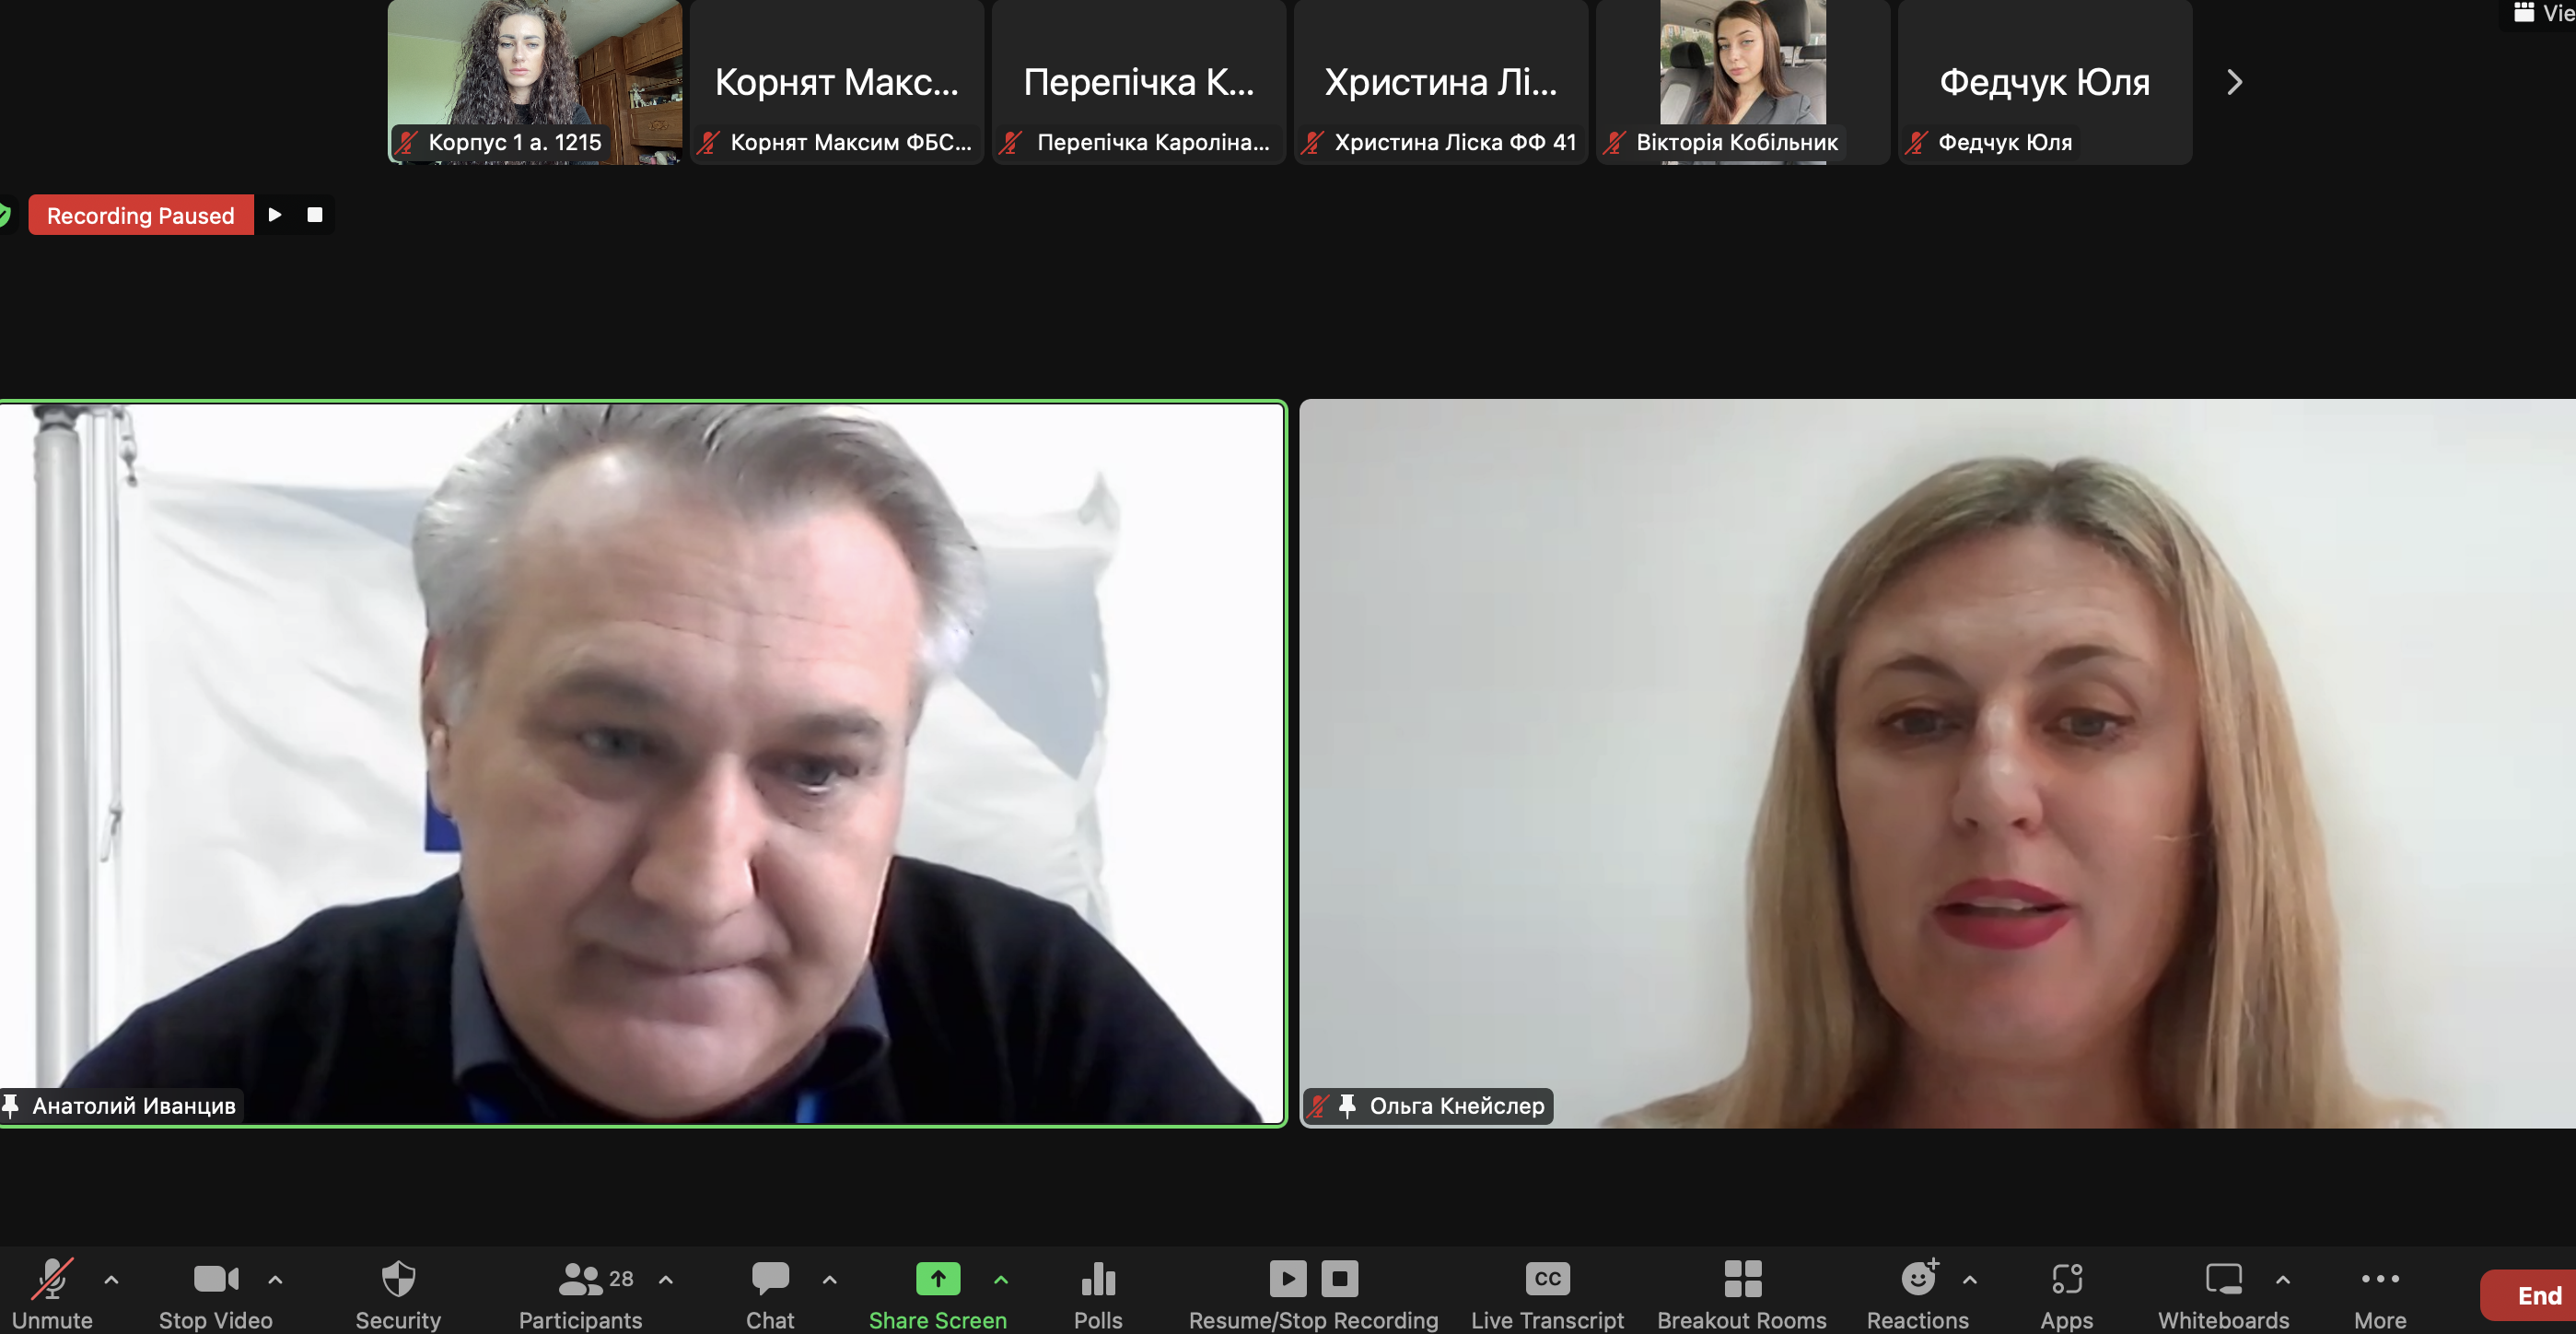Stop recording via top-left stop square
Screen dimensions: 2576x1334
315,215
